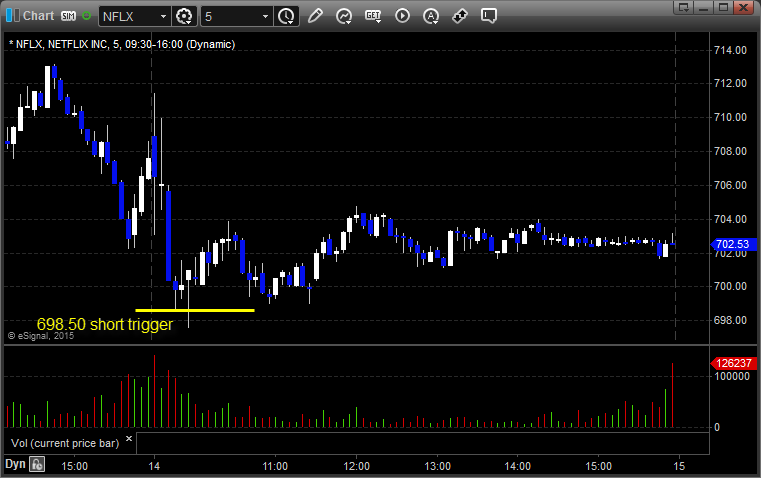Close the chart window
Screen dimensions: 761x478
coord(743,7)
